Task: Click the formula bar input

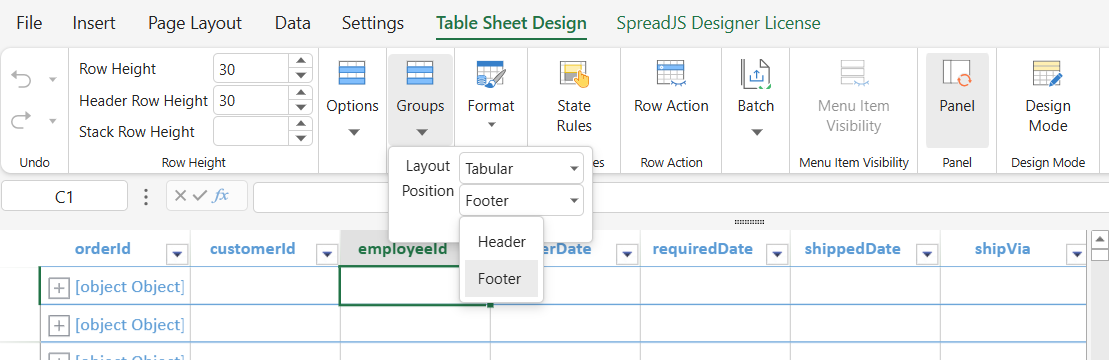Action: (679, 196)
